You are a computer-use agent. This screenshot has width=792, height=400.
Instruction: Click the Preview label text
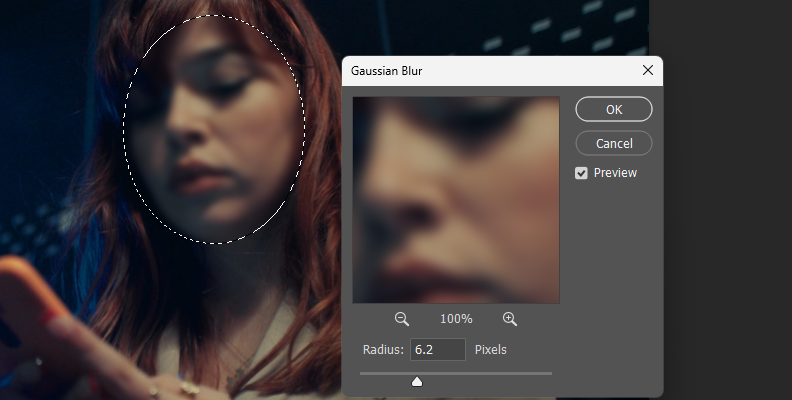(615, 173)
